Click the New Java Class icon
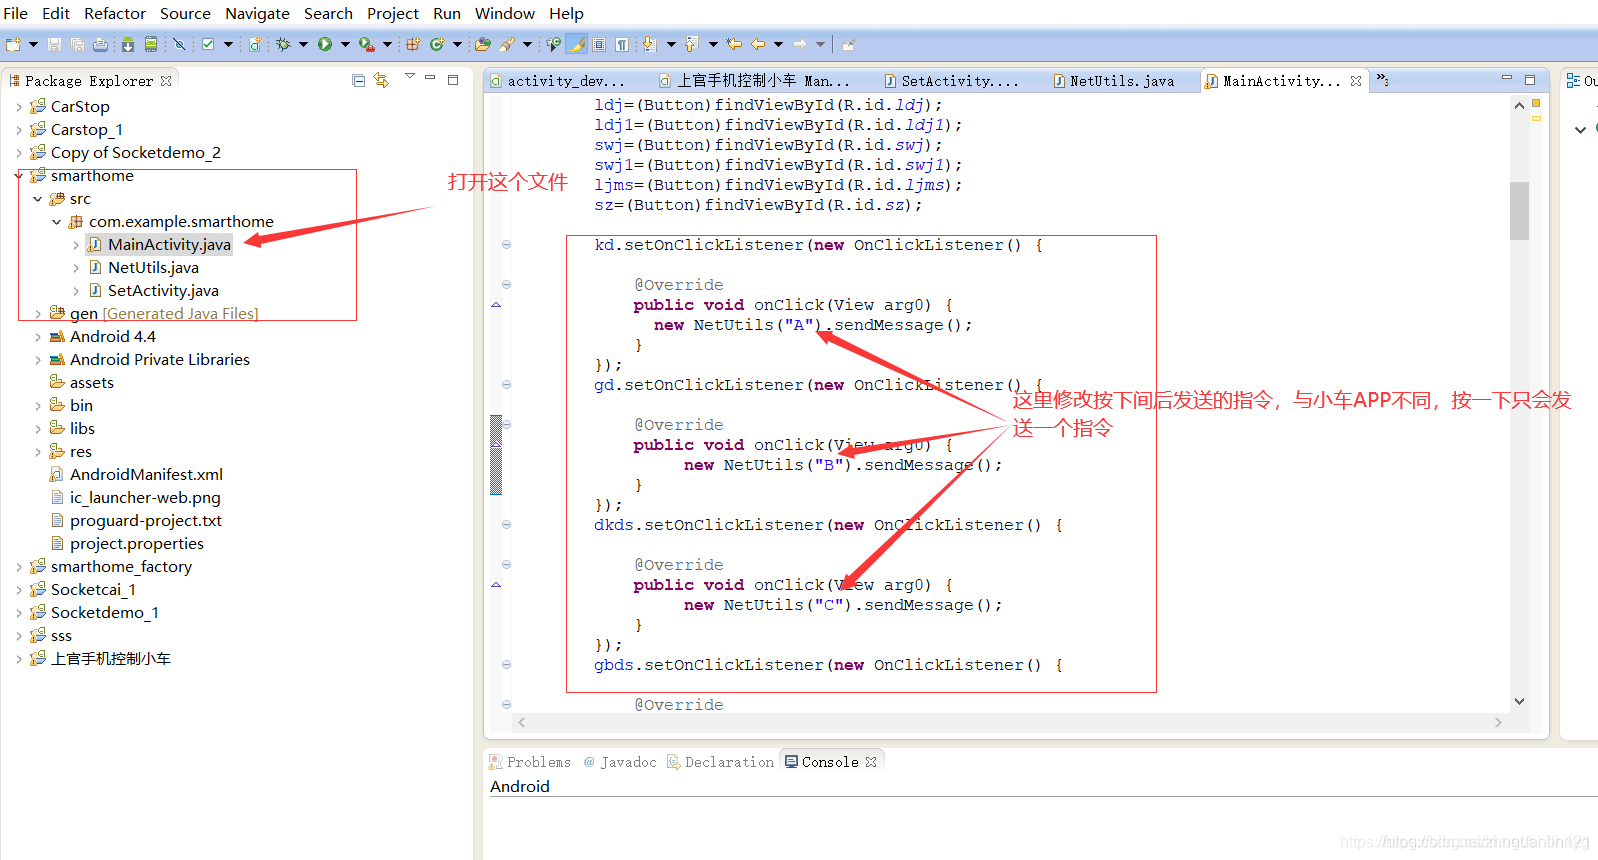The image size is (1598, 860). [x=437, y=44]
